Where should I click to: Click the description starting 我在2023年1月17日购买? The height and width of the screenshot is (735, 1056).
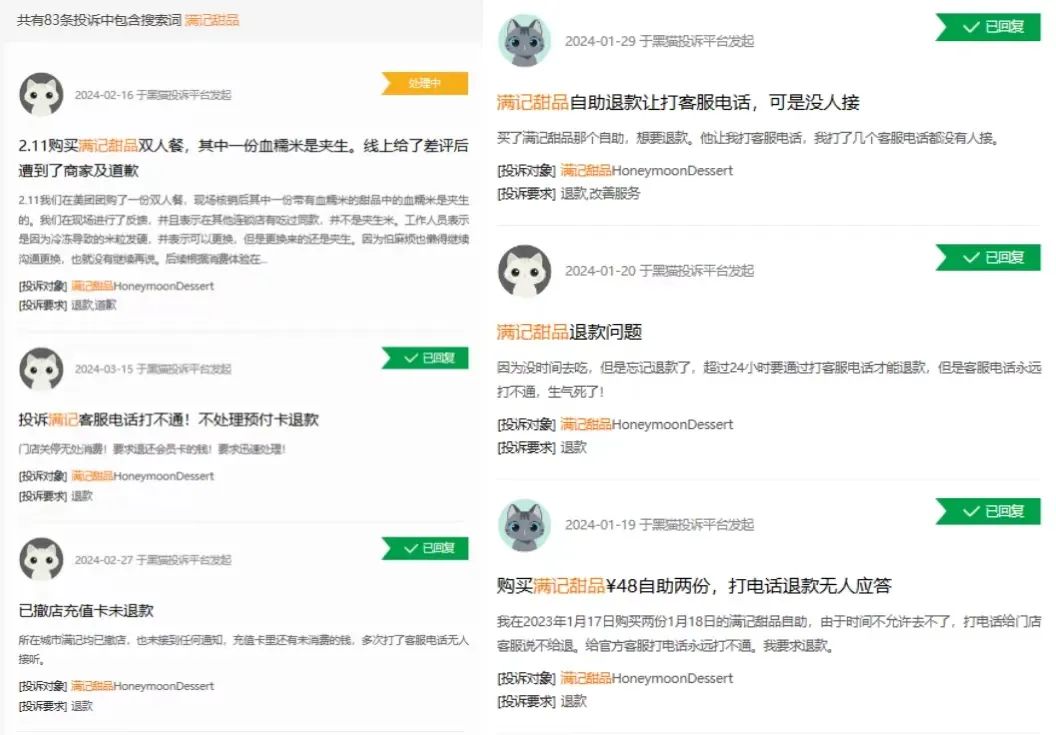coord(769,633)
